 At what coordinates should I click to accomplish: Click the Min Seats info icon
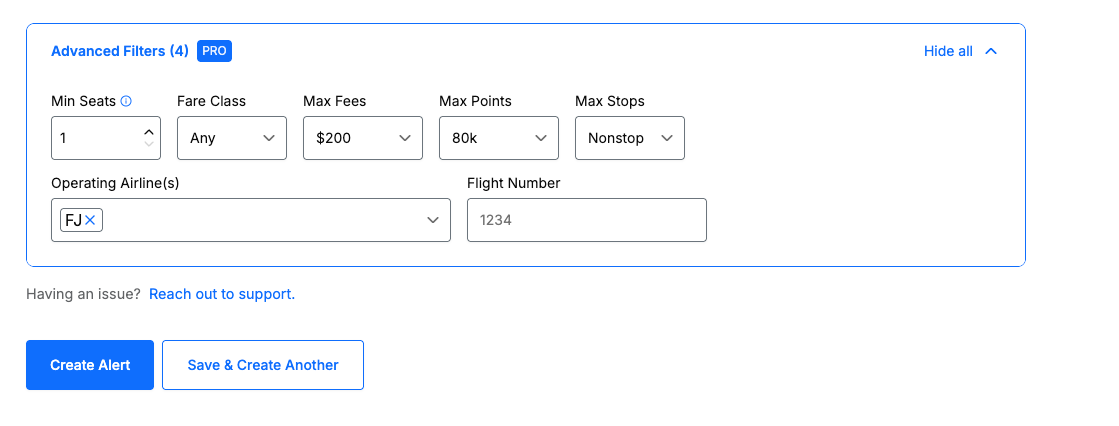click(126, 101)
